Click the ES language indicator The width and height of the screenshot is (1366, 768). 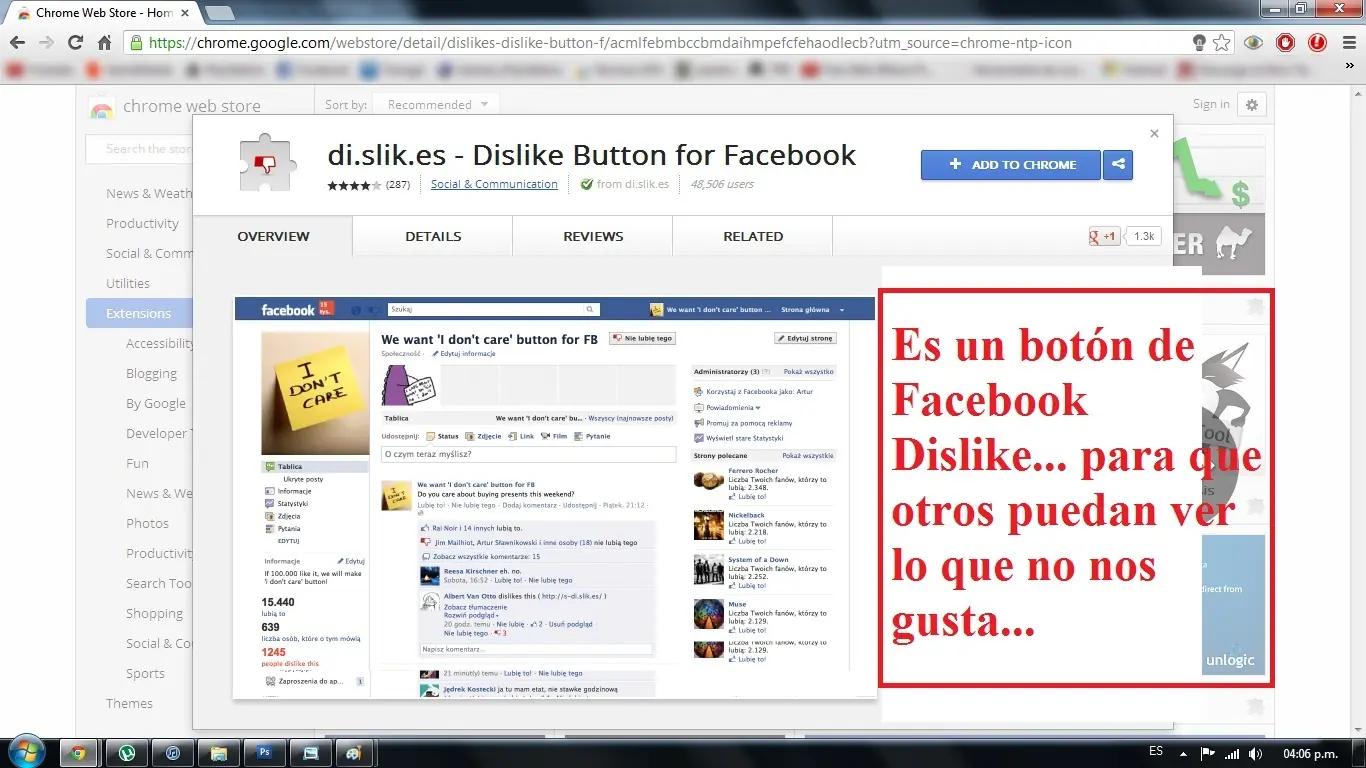(1156, 752)
